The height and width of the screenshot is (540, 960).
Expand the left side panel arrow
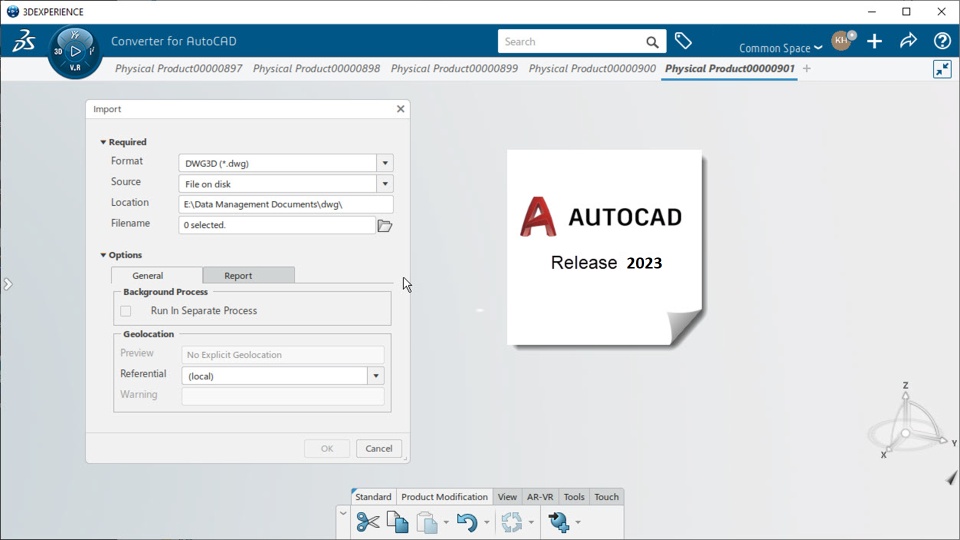coord(7,284)
